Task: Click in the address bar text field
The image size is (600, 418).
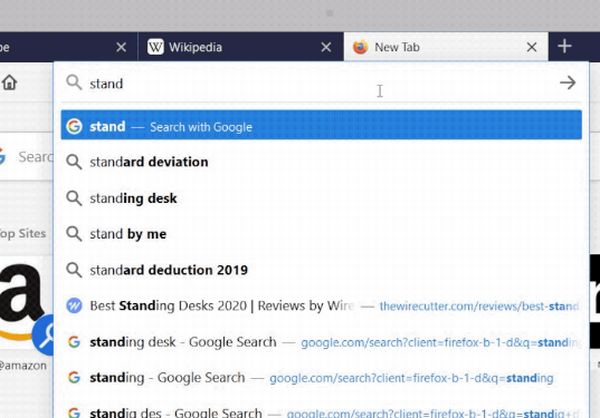Action: [x=300, y=84]
